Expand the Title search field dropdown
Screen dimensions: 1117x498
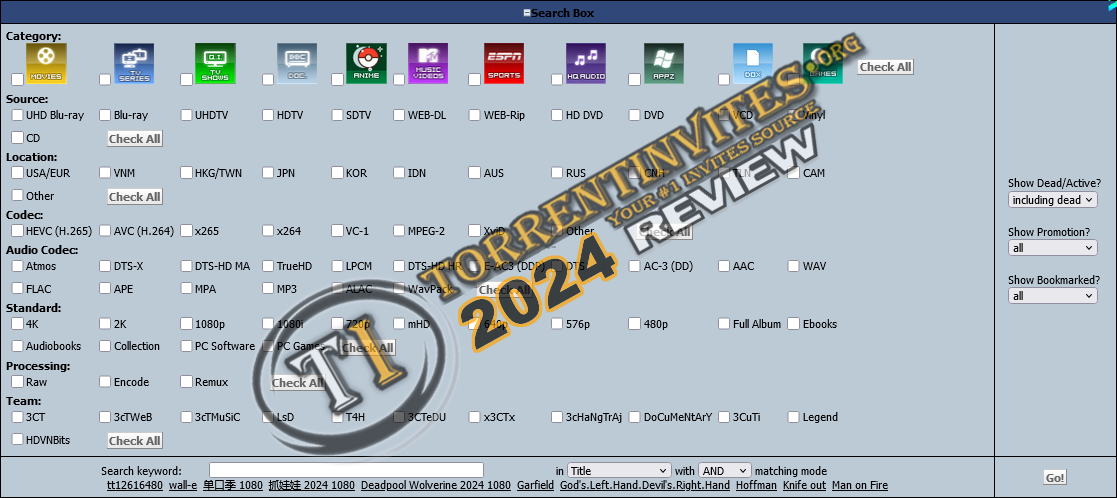(618, 470)
